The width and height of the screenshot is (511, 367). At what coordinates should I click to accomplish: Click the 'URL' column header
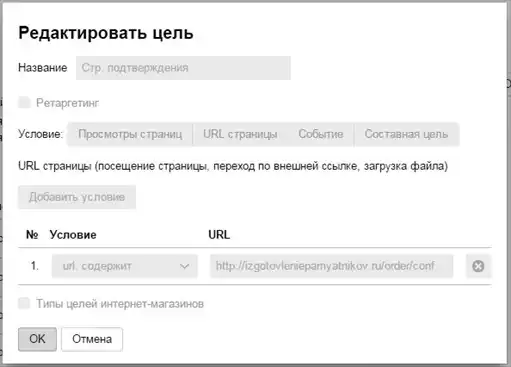219,235
